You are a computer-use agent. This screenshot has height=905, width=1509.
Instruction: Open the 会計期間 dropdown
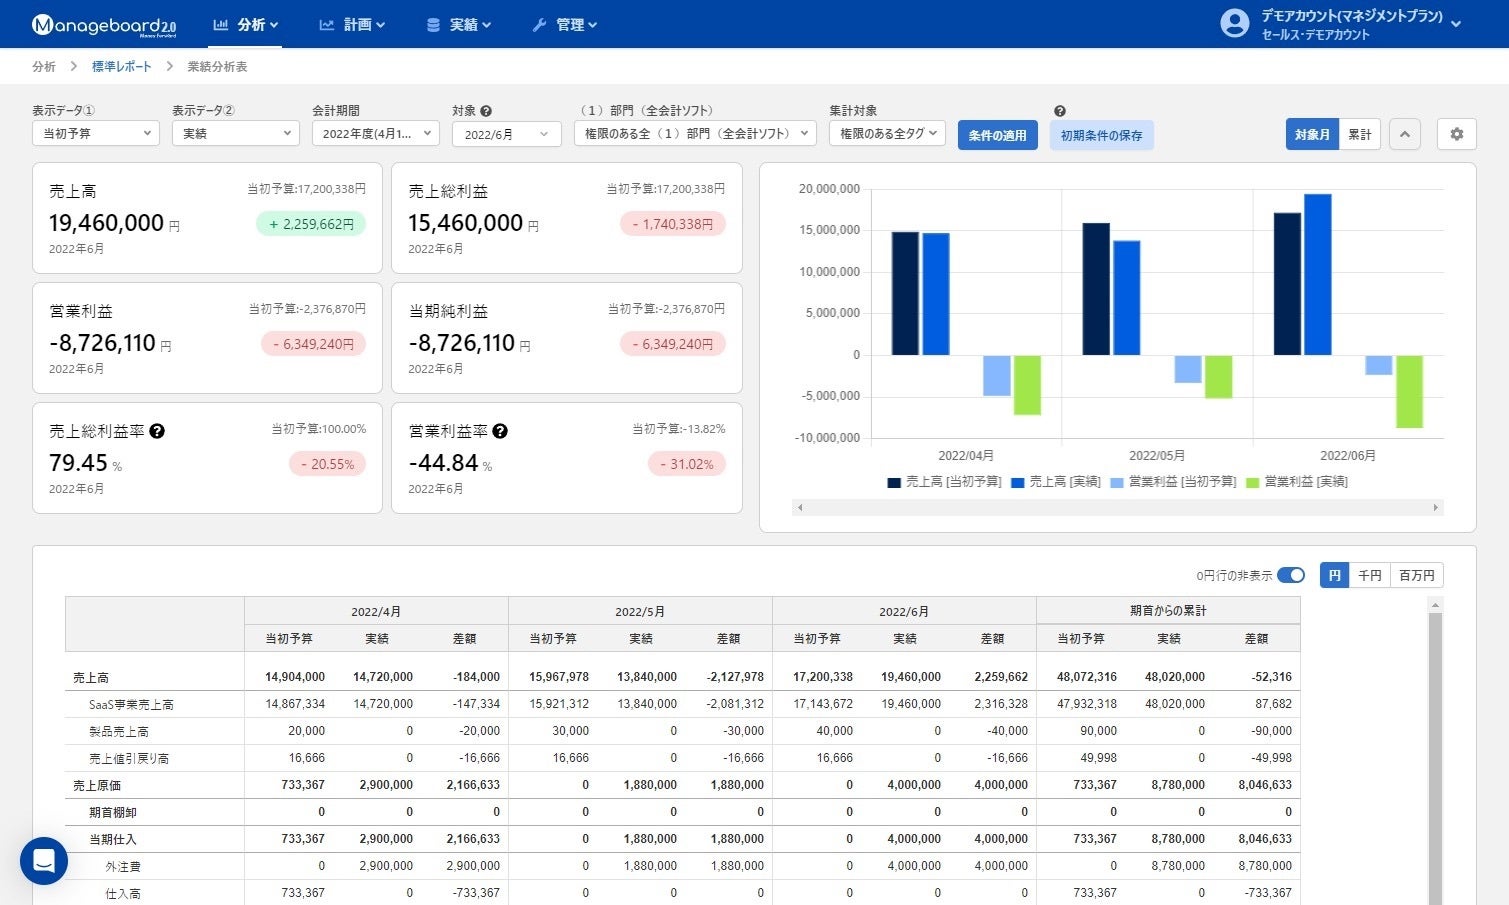(376, 133)
